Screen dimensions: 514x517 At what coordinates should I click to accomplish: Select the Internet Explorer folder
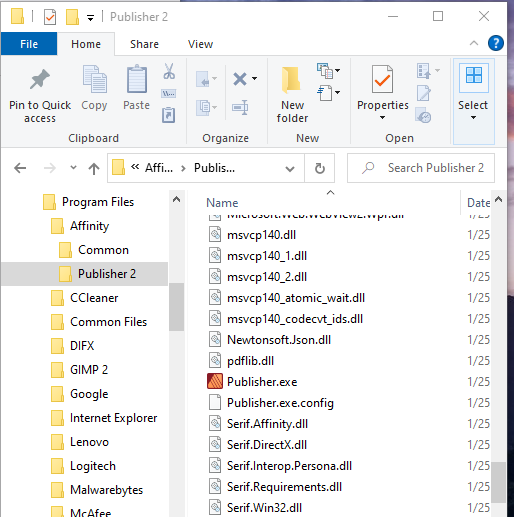pyautogui.click(x=113, y=418)
